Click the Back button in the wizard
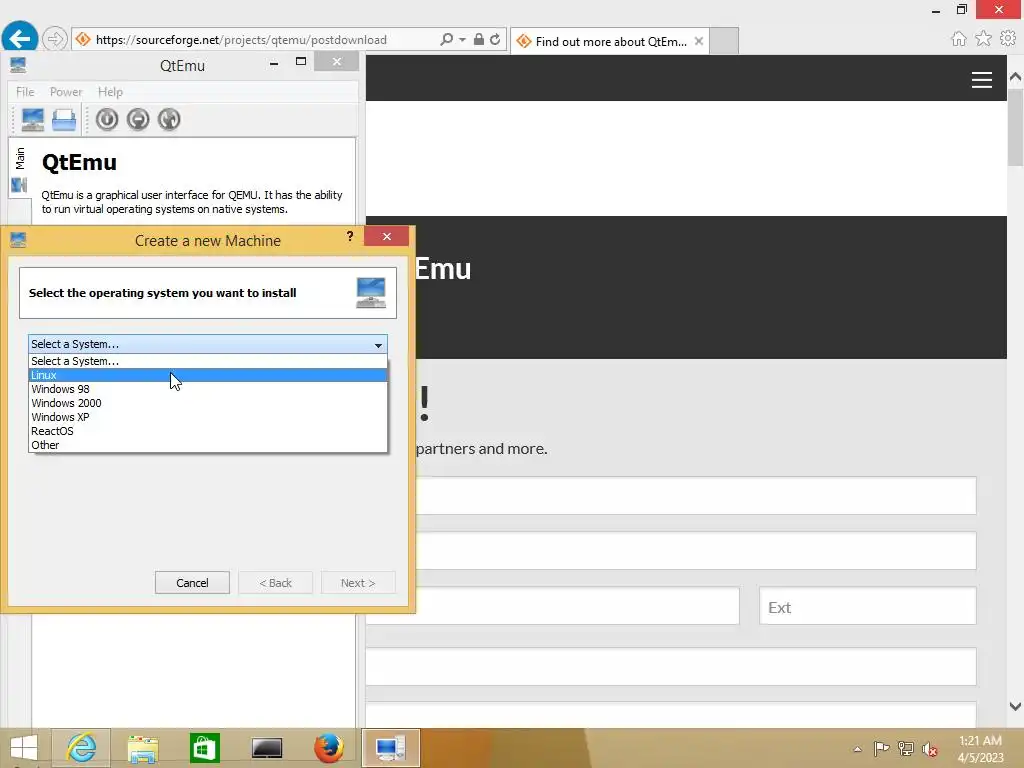 point(276,583)
